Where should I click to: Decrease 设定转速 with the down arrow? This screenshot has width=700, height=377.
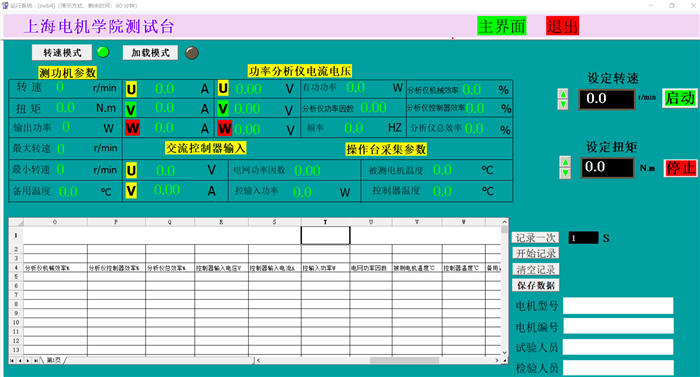tap(563, 104)
